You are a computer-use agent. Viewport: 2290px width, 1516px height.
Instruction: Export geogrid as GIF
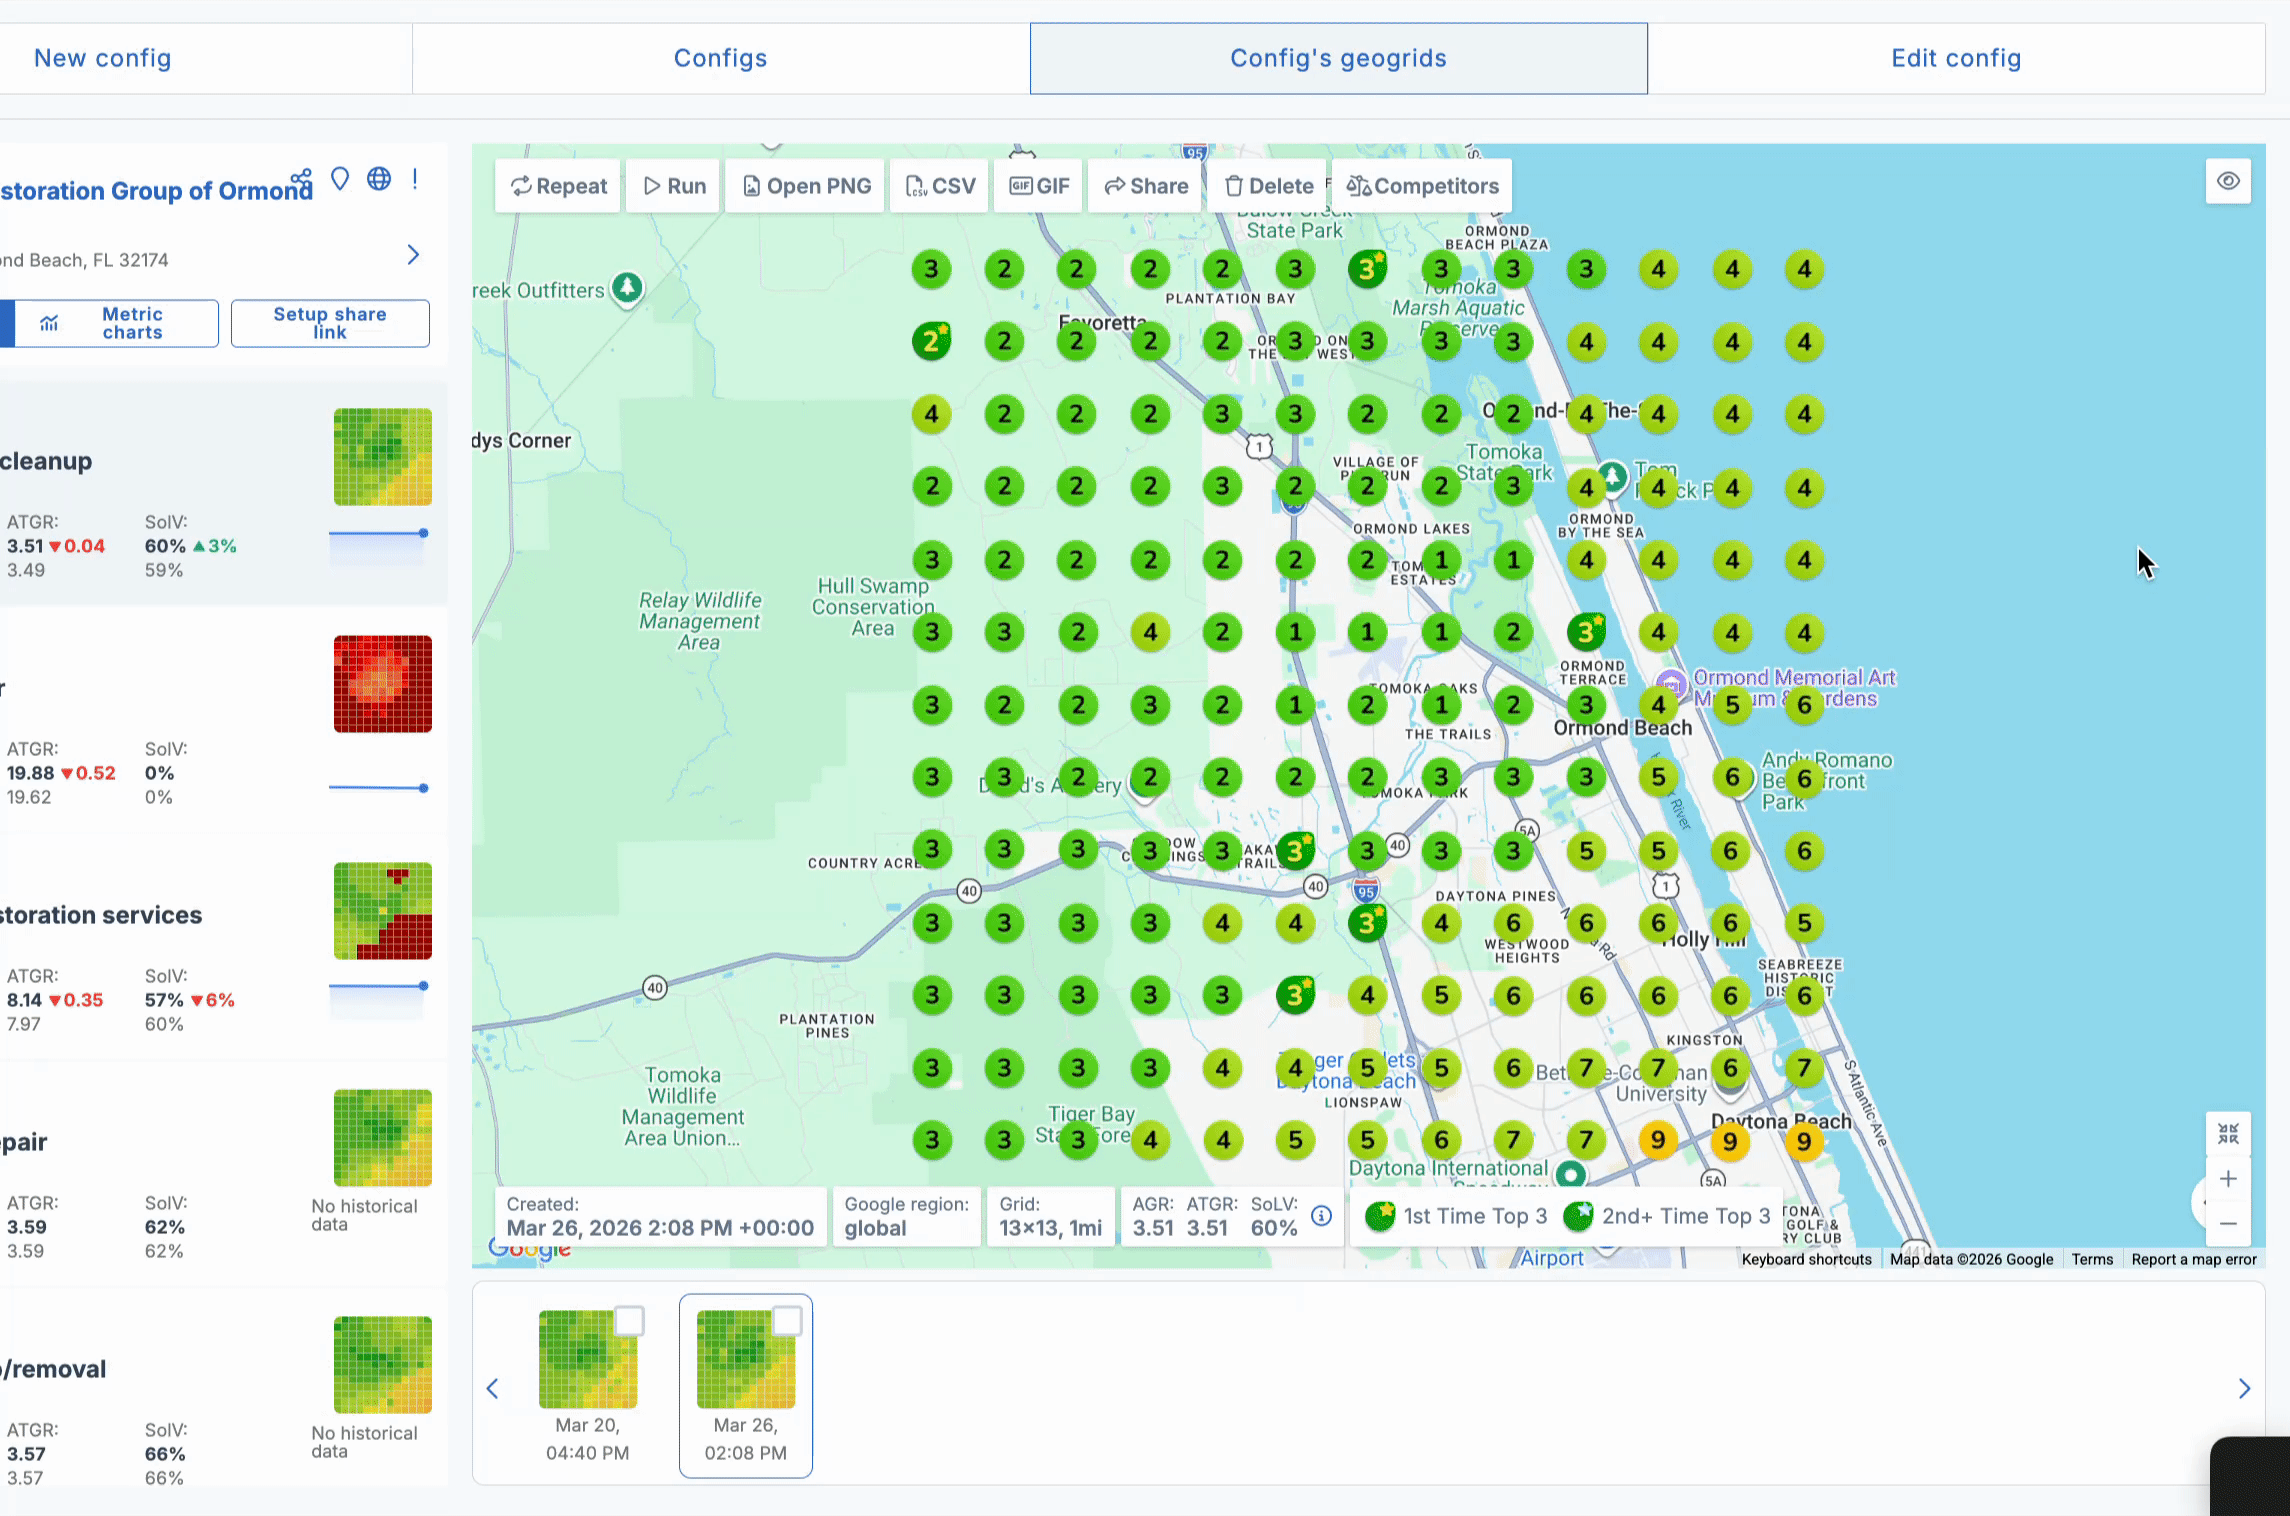coord(1039,186)
